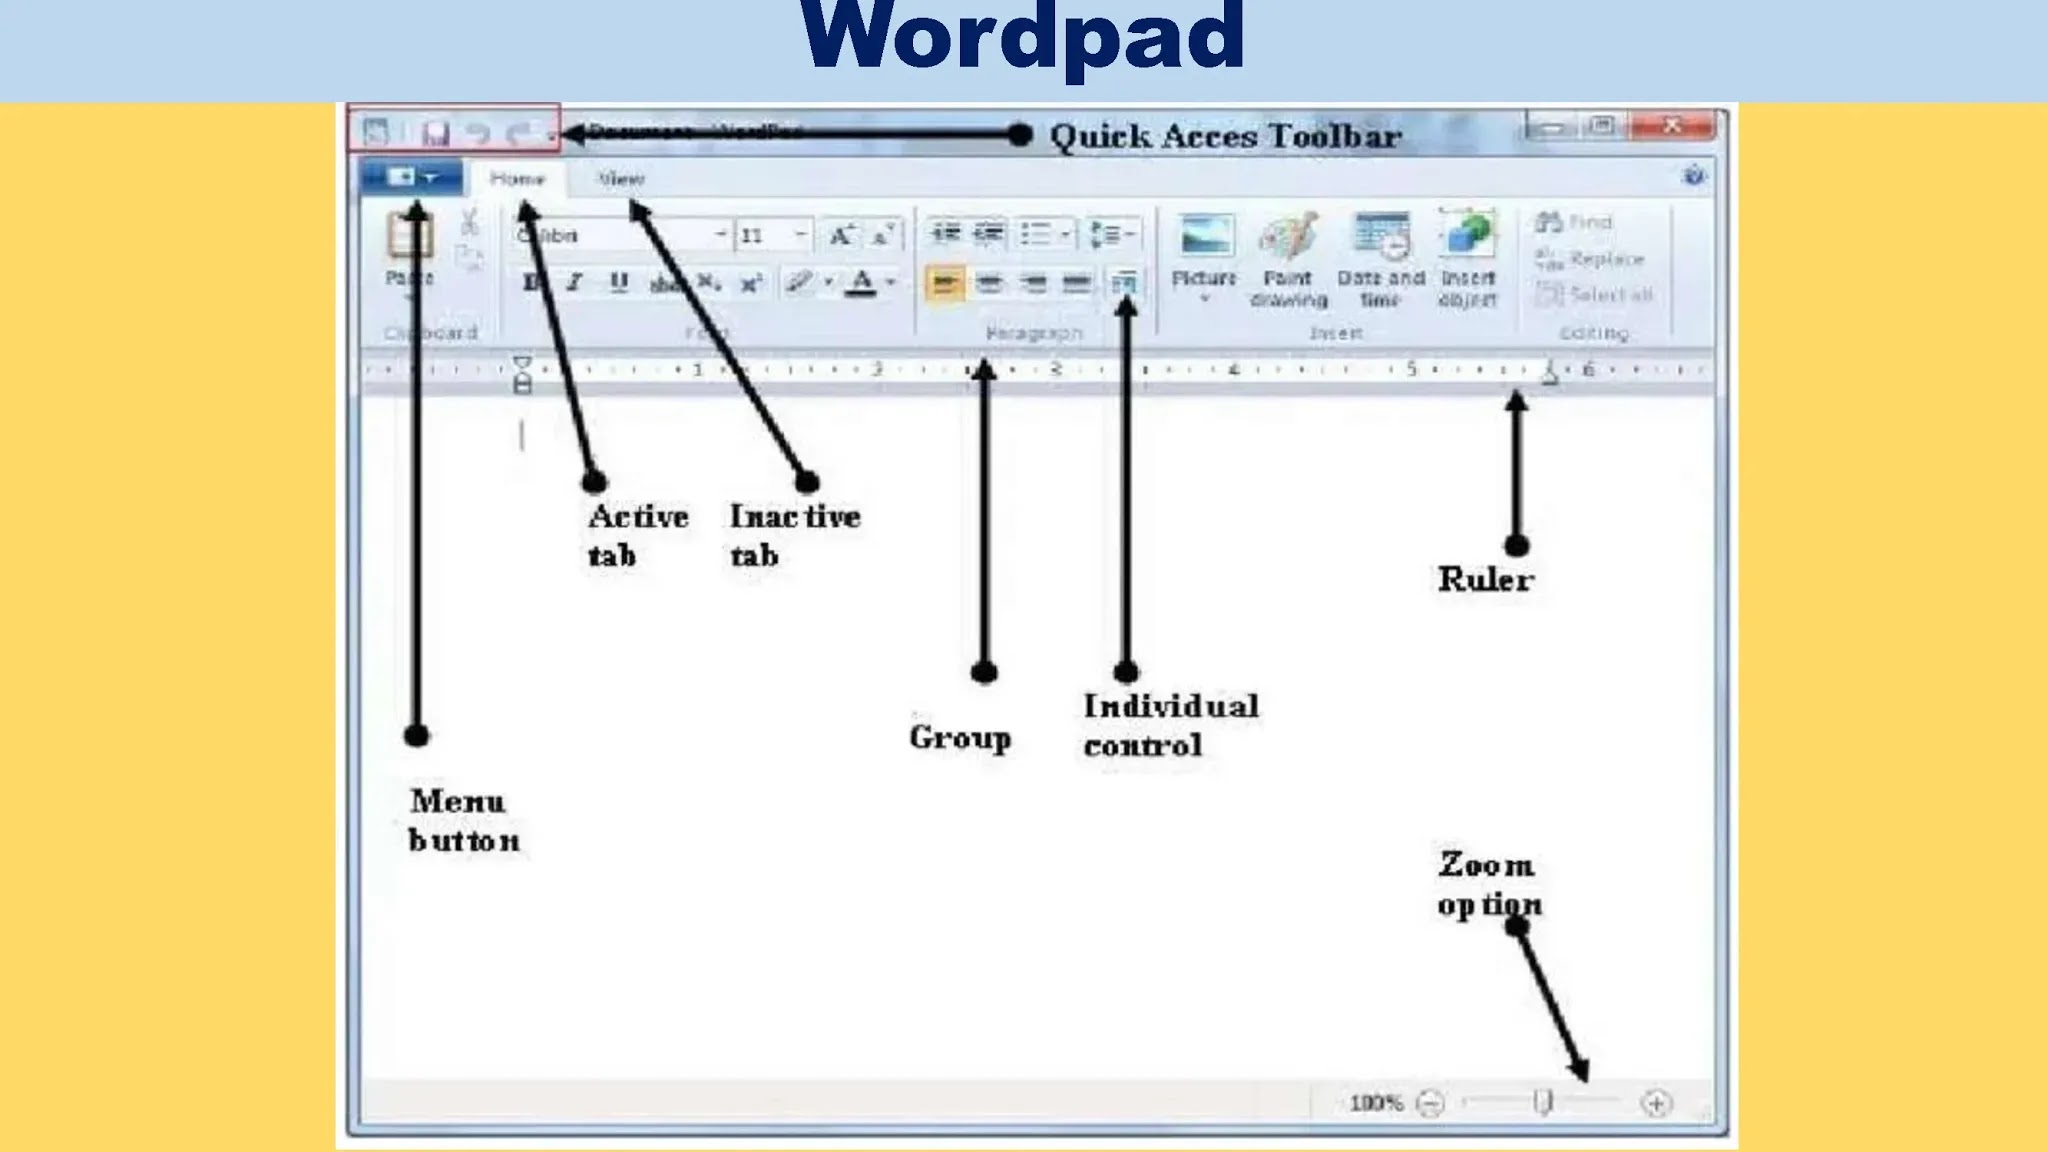Open the Customize Quick Access Toolbar arrow

pos(550,135)
